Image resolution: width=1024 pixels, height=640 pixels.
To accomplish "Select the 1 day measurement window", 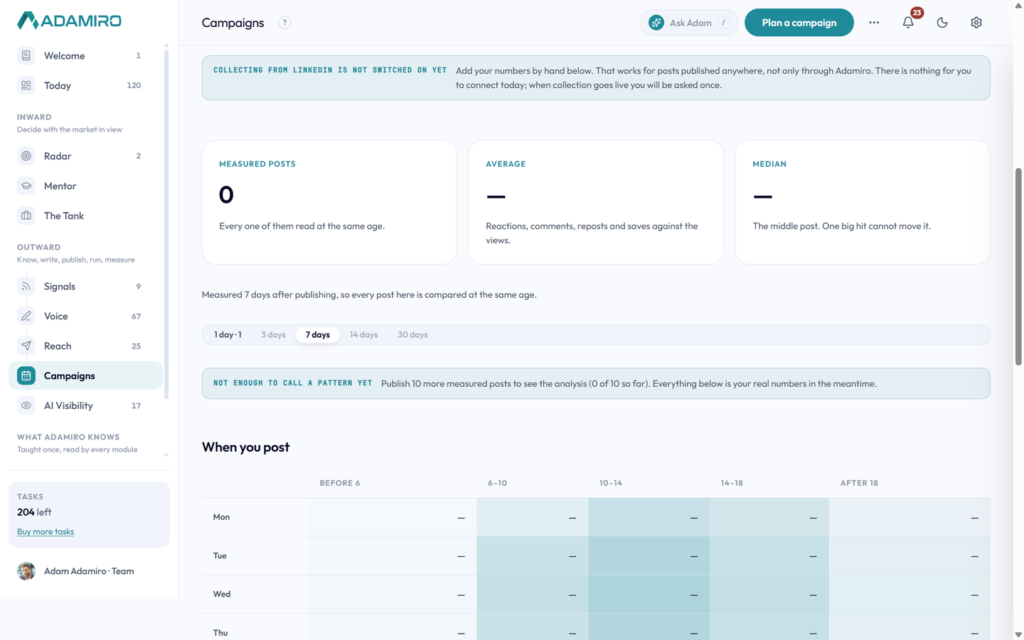I will (228, 334).
